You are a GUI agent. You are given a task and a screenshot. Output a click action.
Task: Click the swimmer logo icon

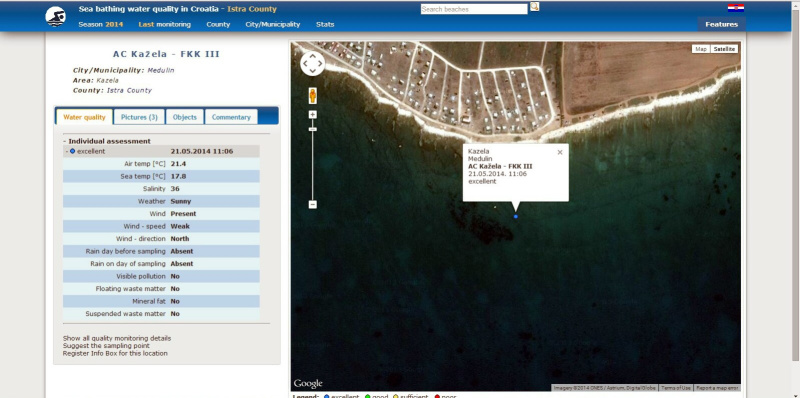(55, 17)
